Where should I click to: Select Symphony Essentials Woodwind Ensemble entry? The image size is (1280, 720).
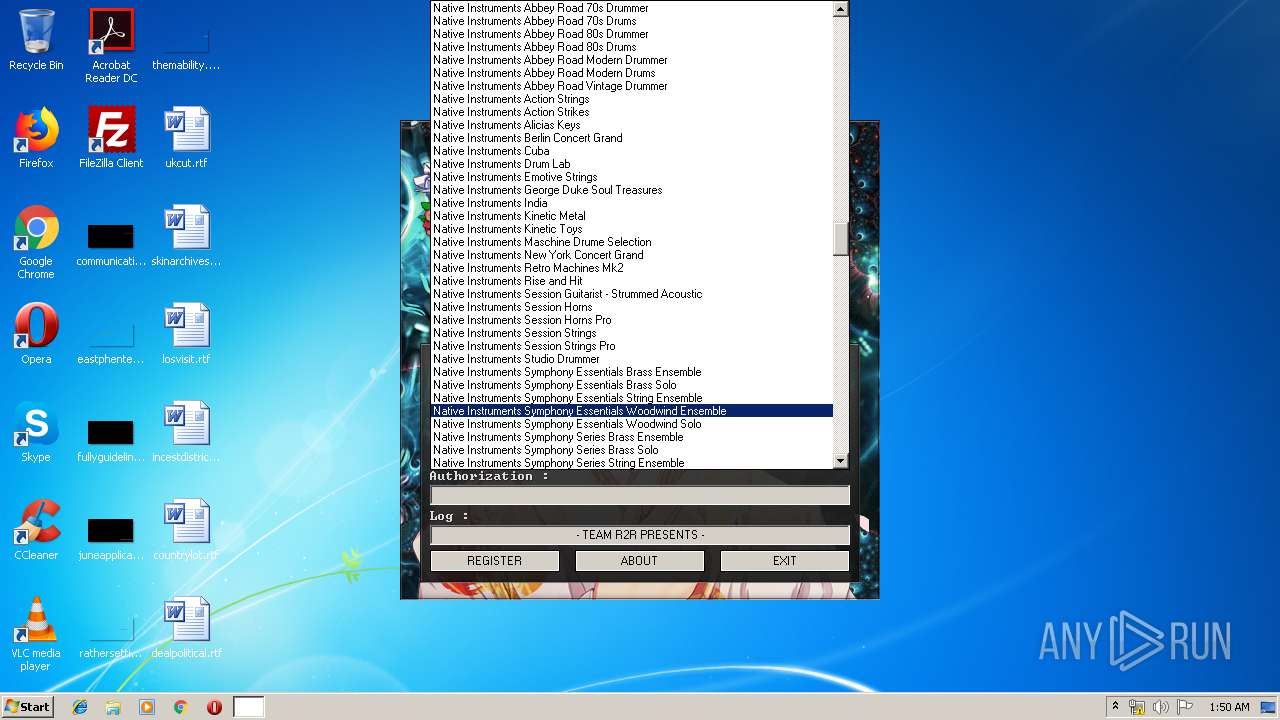tap(631, 411)
